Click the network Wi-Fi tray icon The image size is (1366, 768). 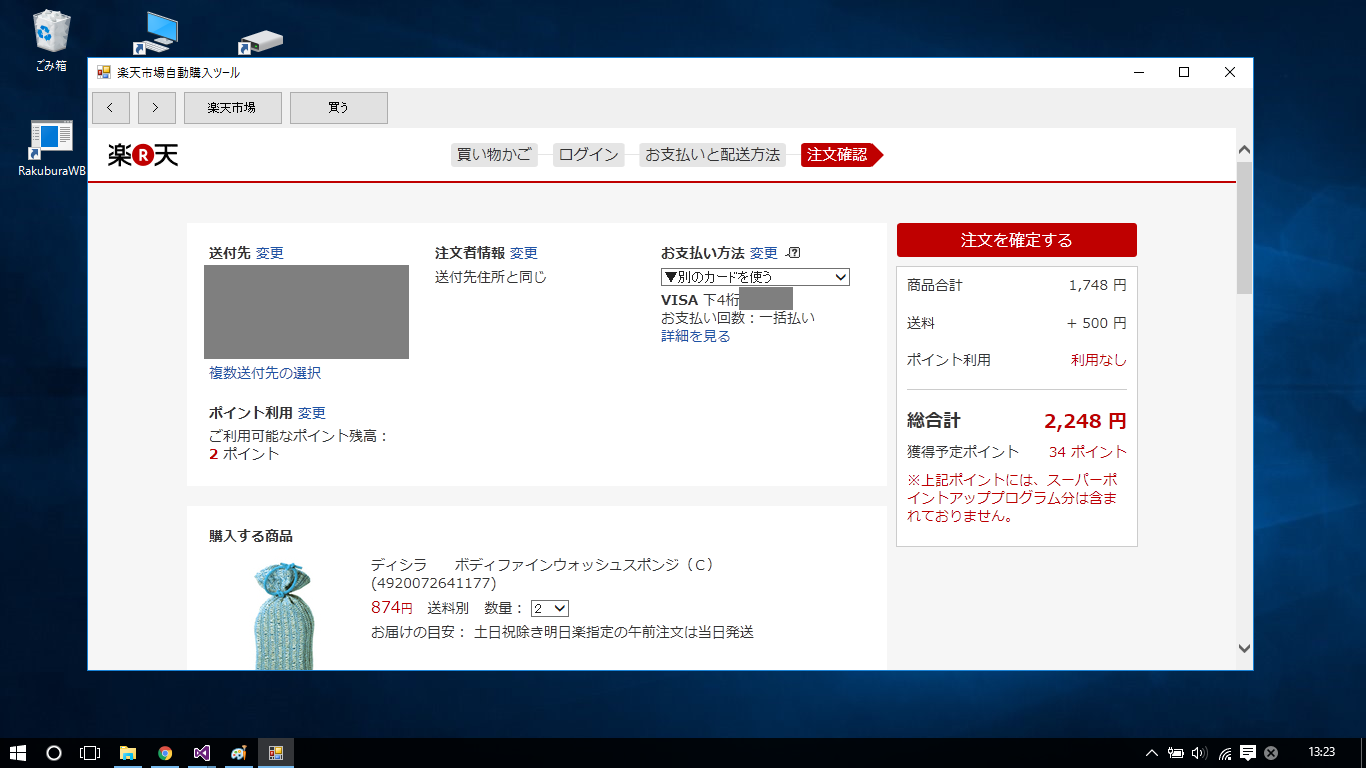point(1225,753)
